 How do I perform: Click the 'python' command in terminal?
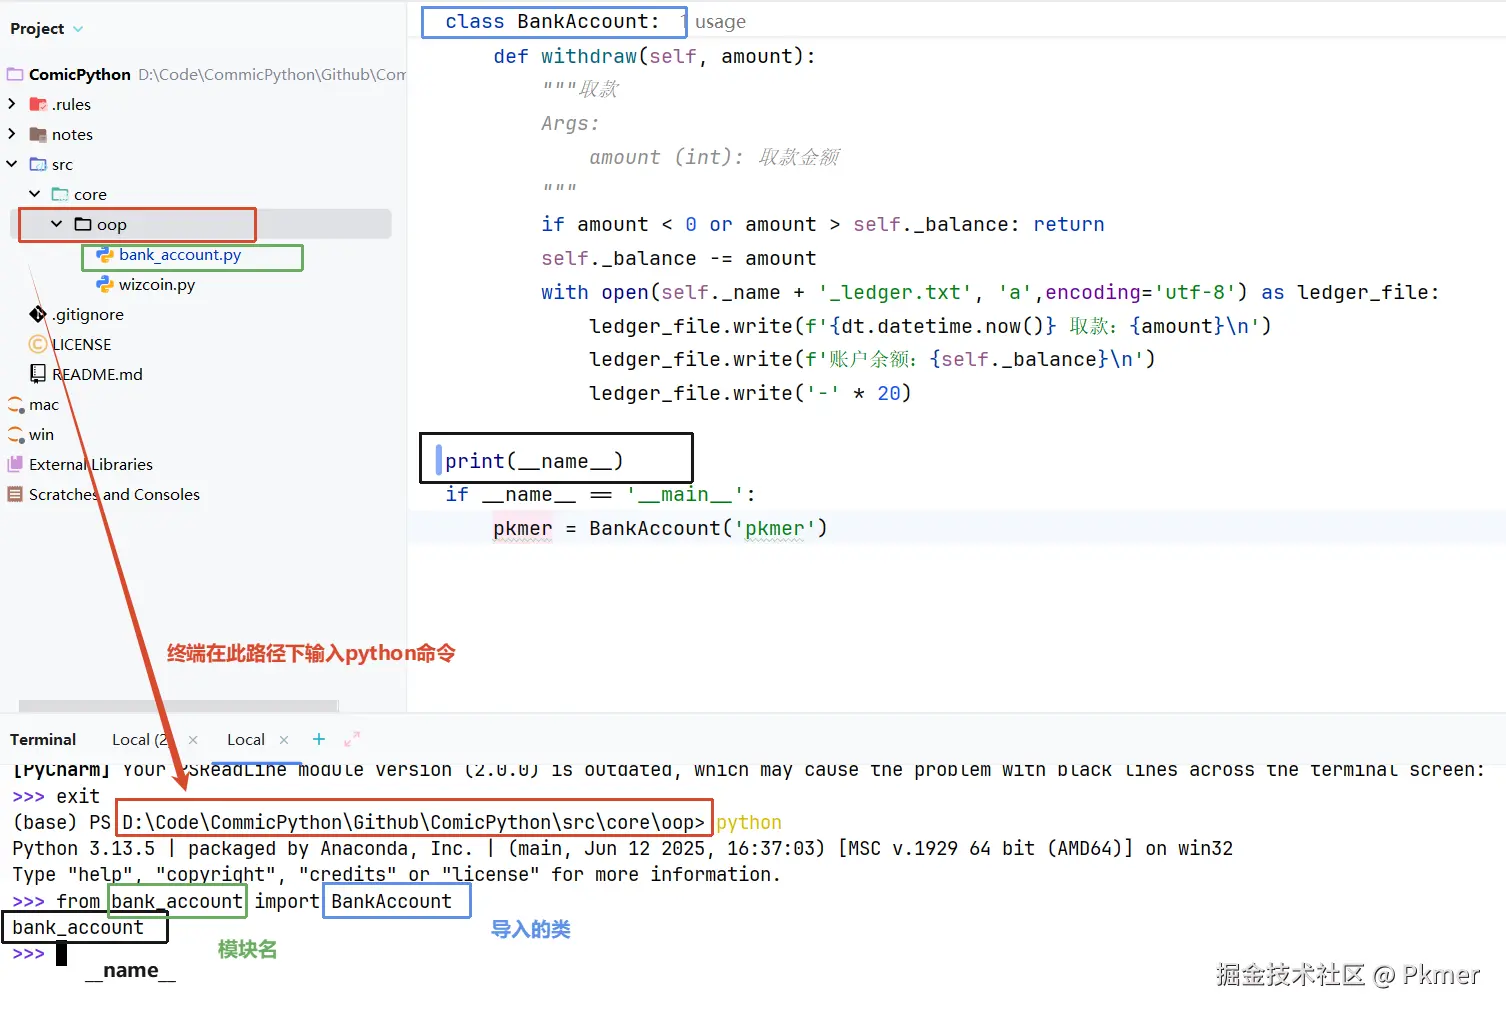coord(749,823)
